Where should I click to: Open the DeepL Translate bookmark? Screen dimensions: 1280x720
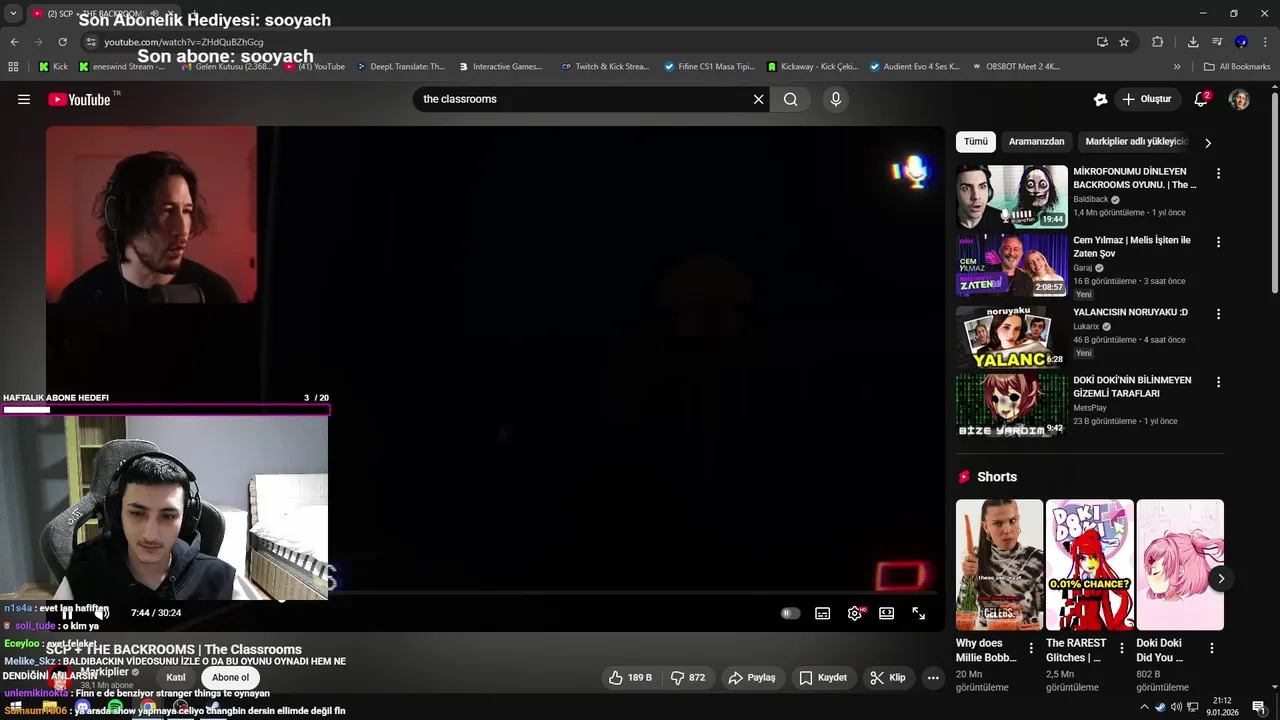pos(399,67)
